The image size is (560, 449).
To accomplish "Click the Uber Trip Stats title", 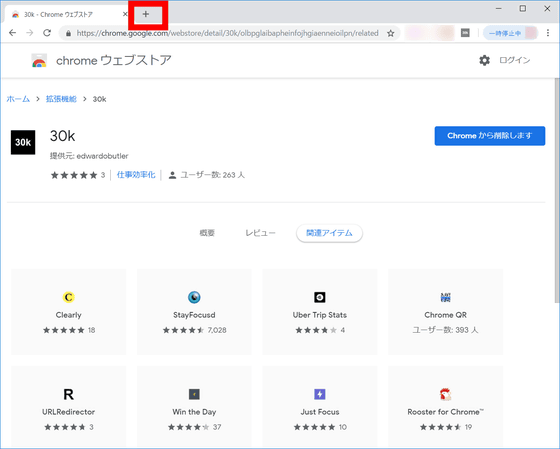I will (320, 315).
